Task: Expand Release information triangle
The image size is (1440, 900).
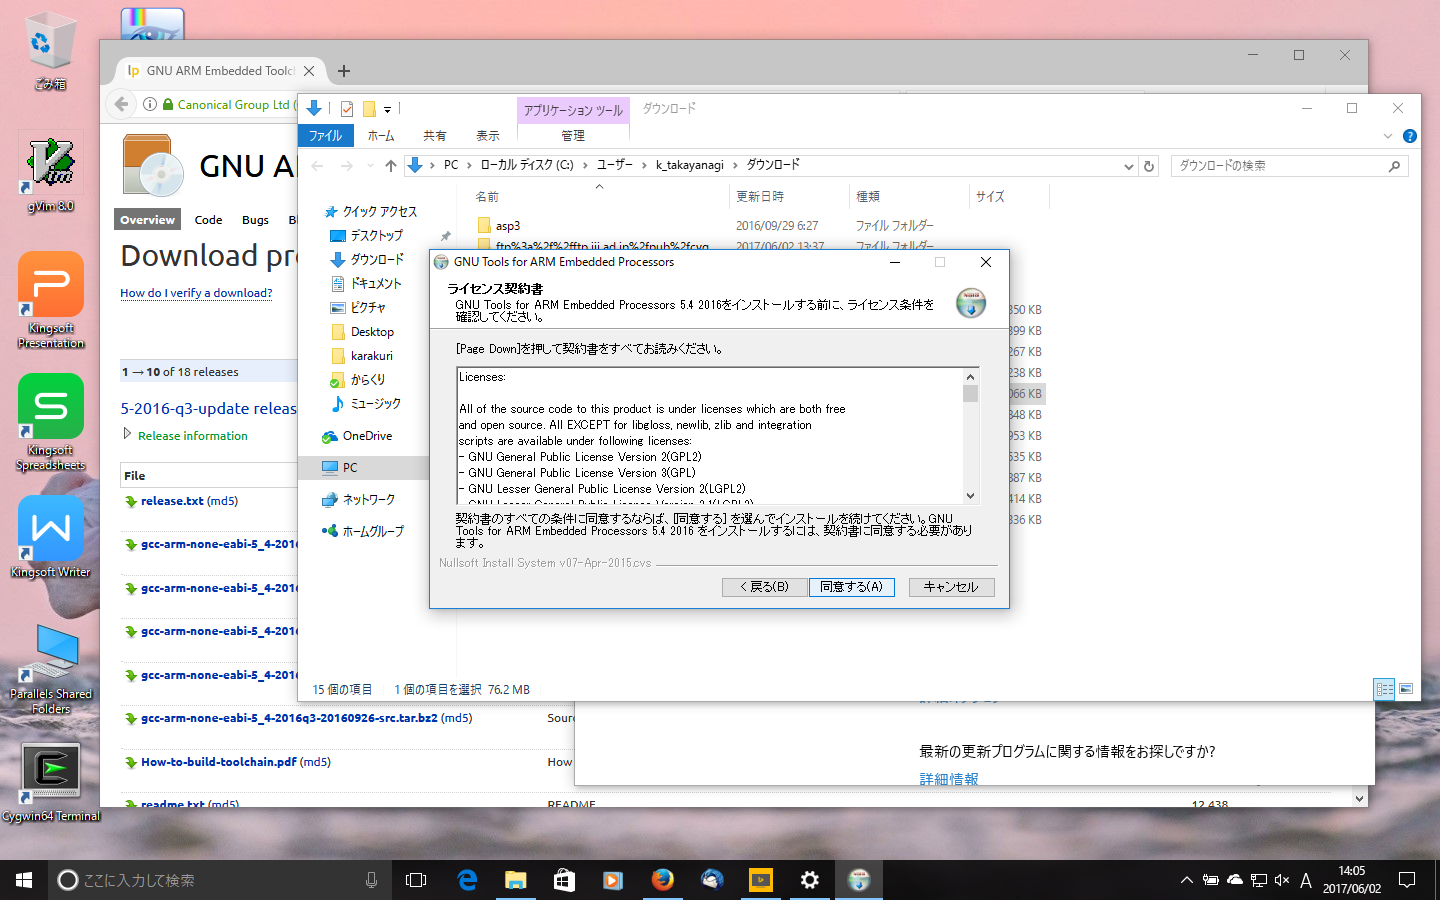Action: (x=127, y=434)
